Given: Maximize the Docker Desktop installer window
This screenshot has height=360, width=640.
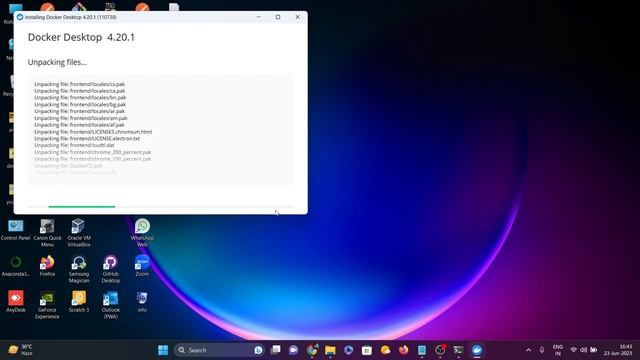Looking at the screenshot, I should 278,17.
